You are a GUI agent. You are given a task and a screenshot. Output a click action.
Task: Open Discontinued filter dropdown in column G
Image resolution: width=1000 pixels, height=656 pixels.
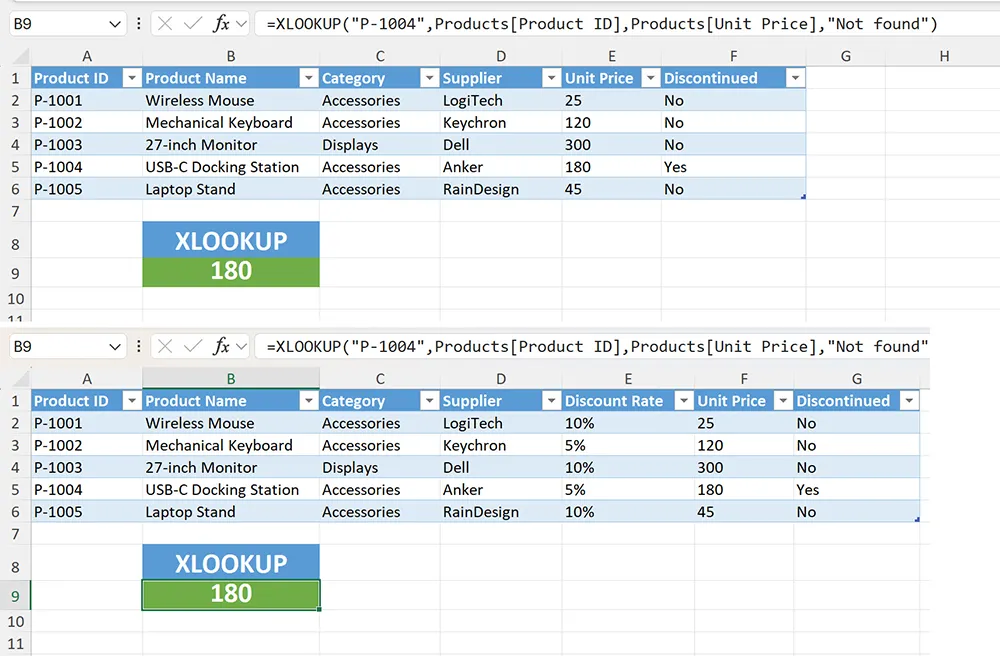click(x=908, y=401)
